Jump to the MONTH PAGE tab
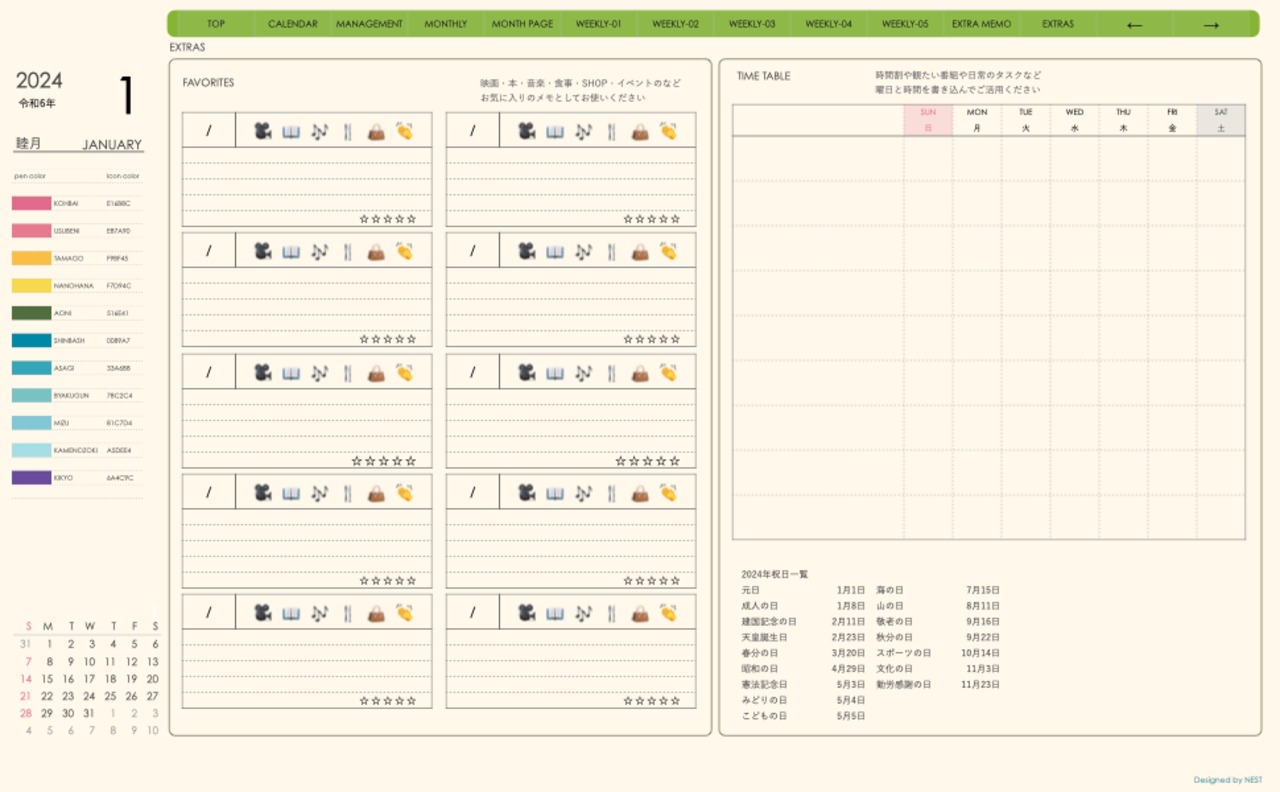 coord(522,24)
